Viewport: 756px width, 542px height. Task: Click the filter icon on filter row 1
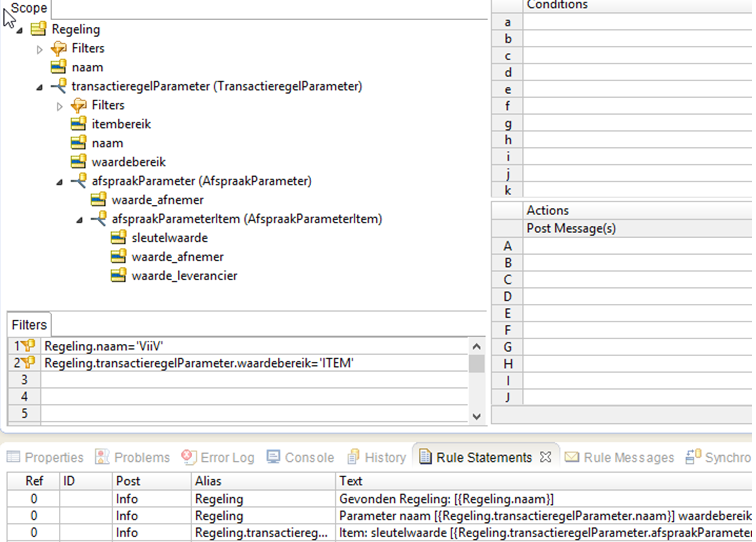click(28, 346)
